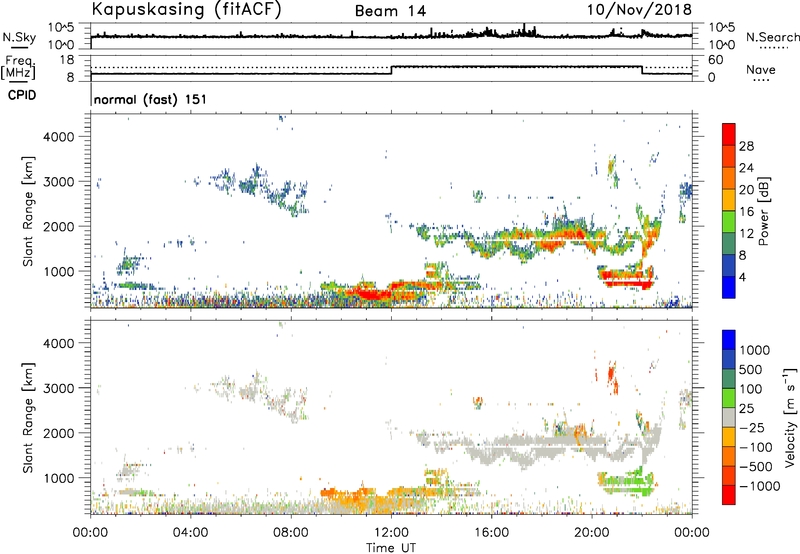Click the '4' tick on the power scale
The width and height of the screenshot is (800, 554).
[x=742, y=277]
